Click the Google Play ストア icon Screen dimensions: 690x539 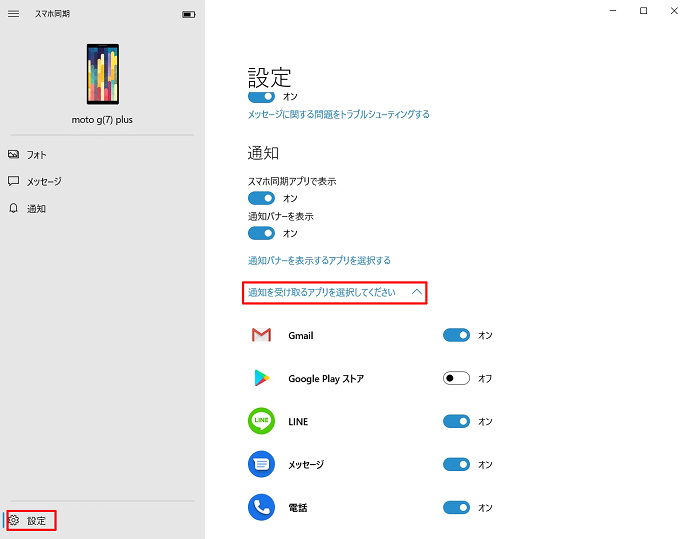click(261, 378)
